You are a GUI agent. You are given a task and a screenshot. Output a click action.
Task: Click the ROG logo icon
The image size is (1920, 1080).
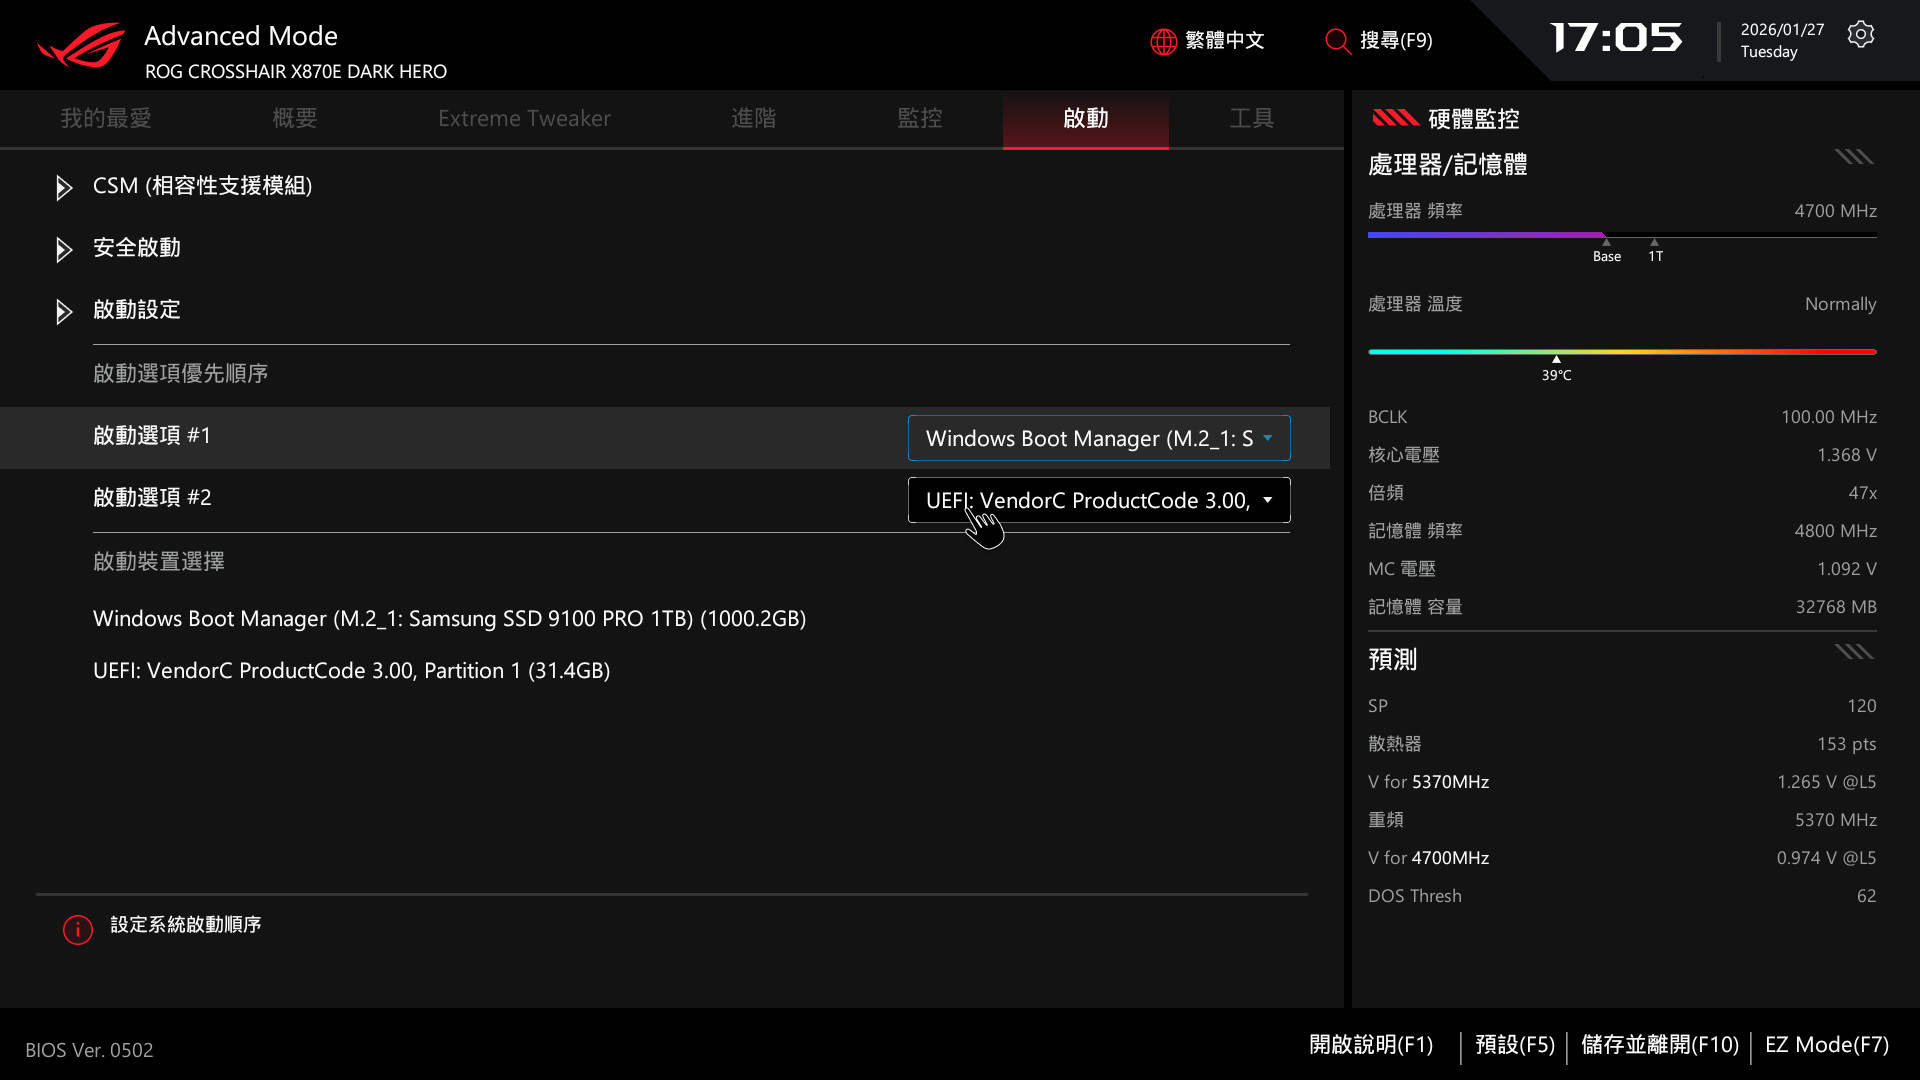(82, 46)
